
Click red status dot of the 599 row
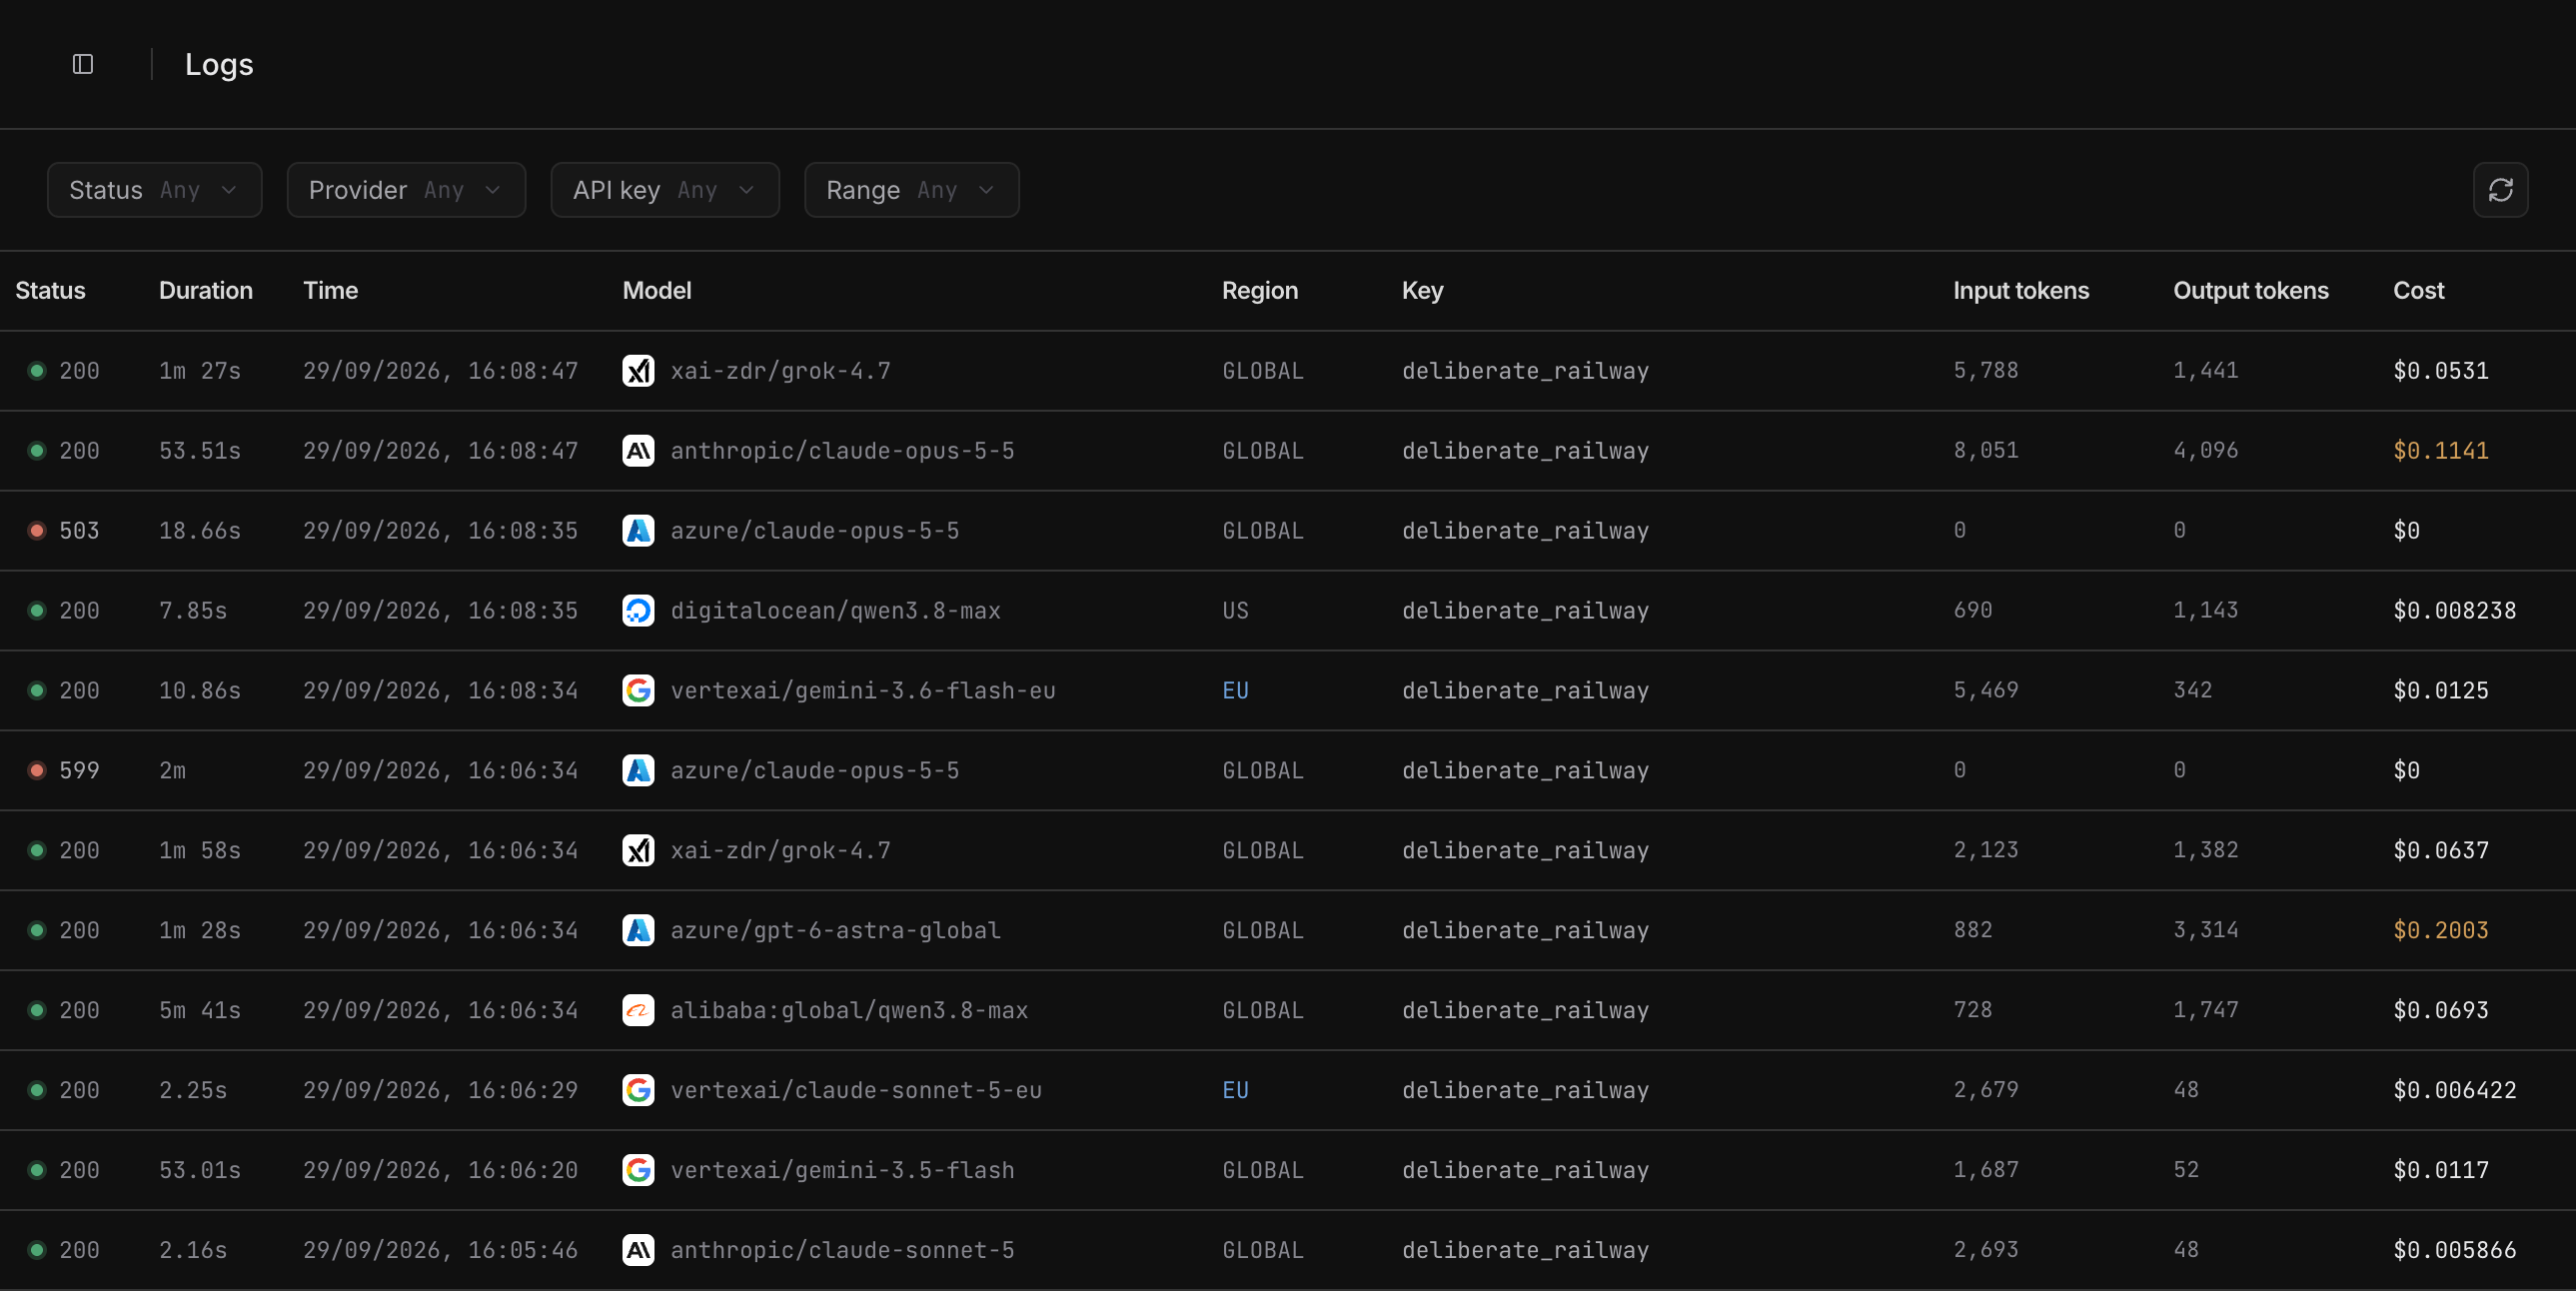point(37,771)
